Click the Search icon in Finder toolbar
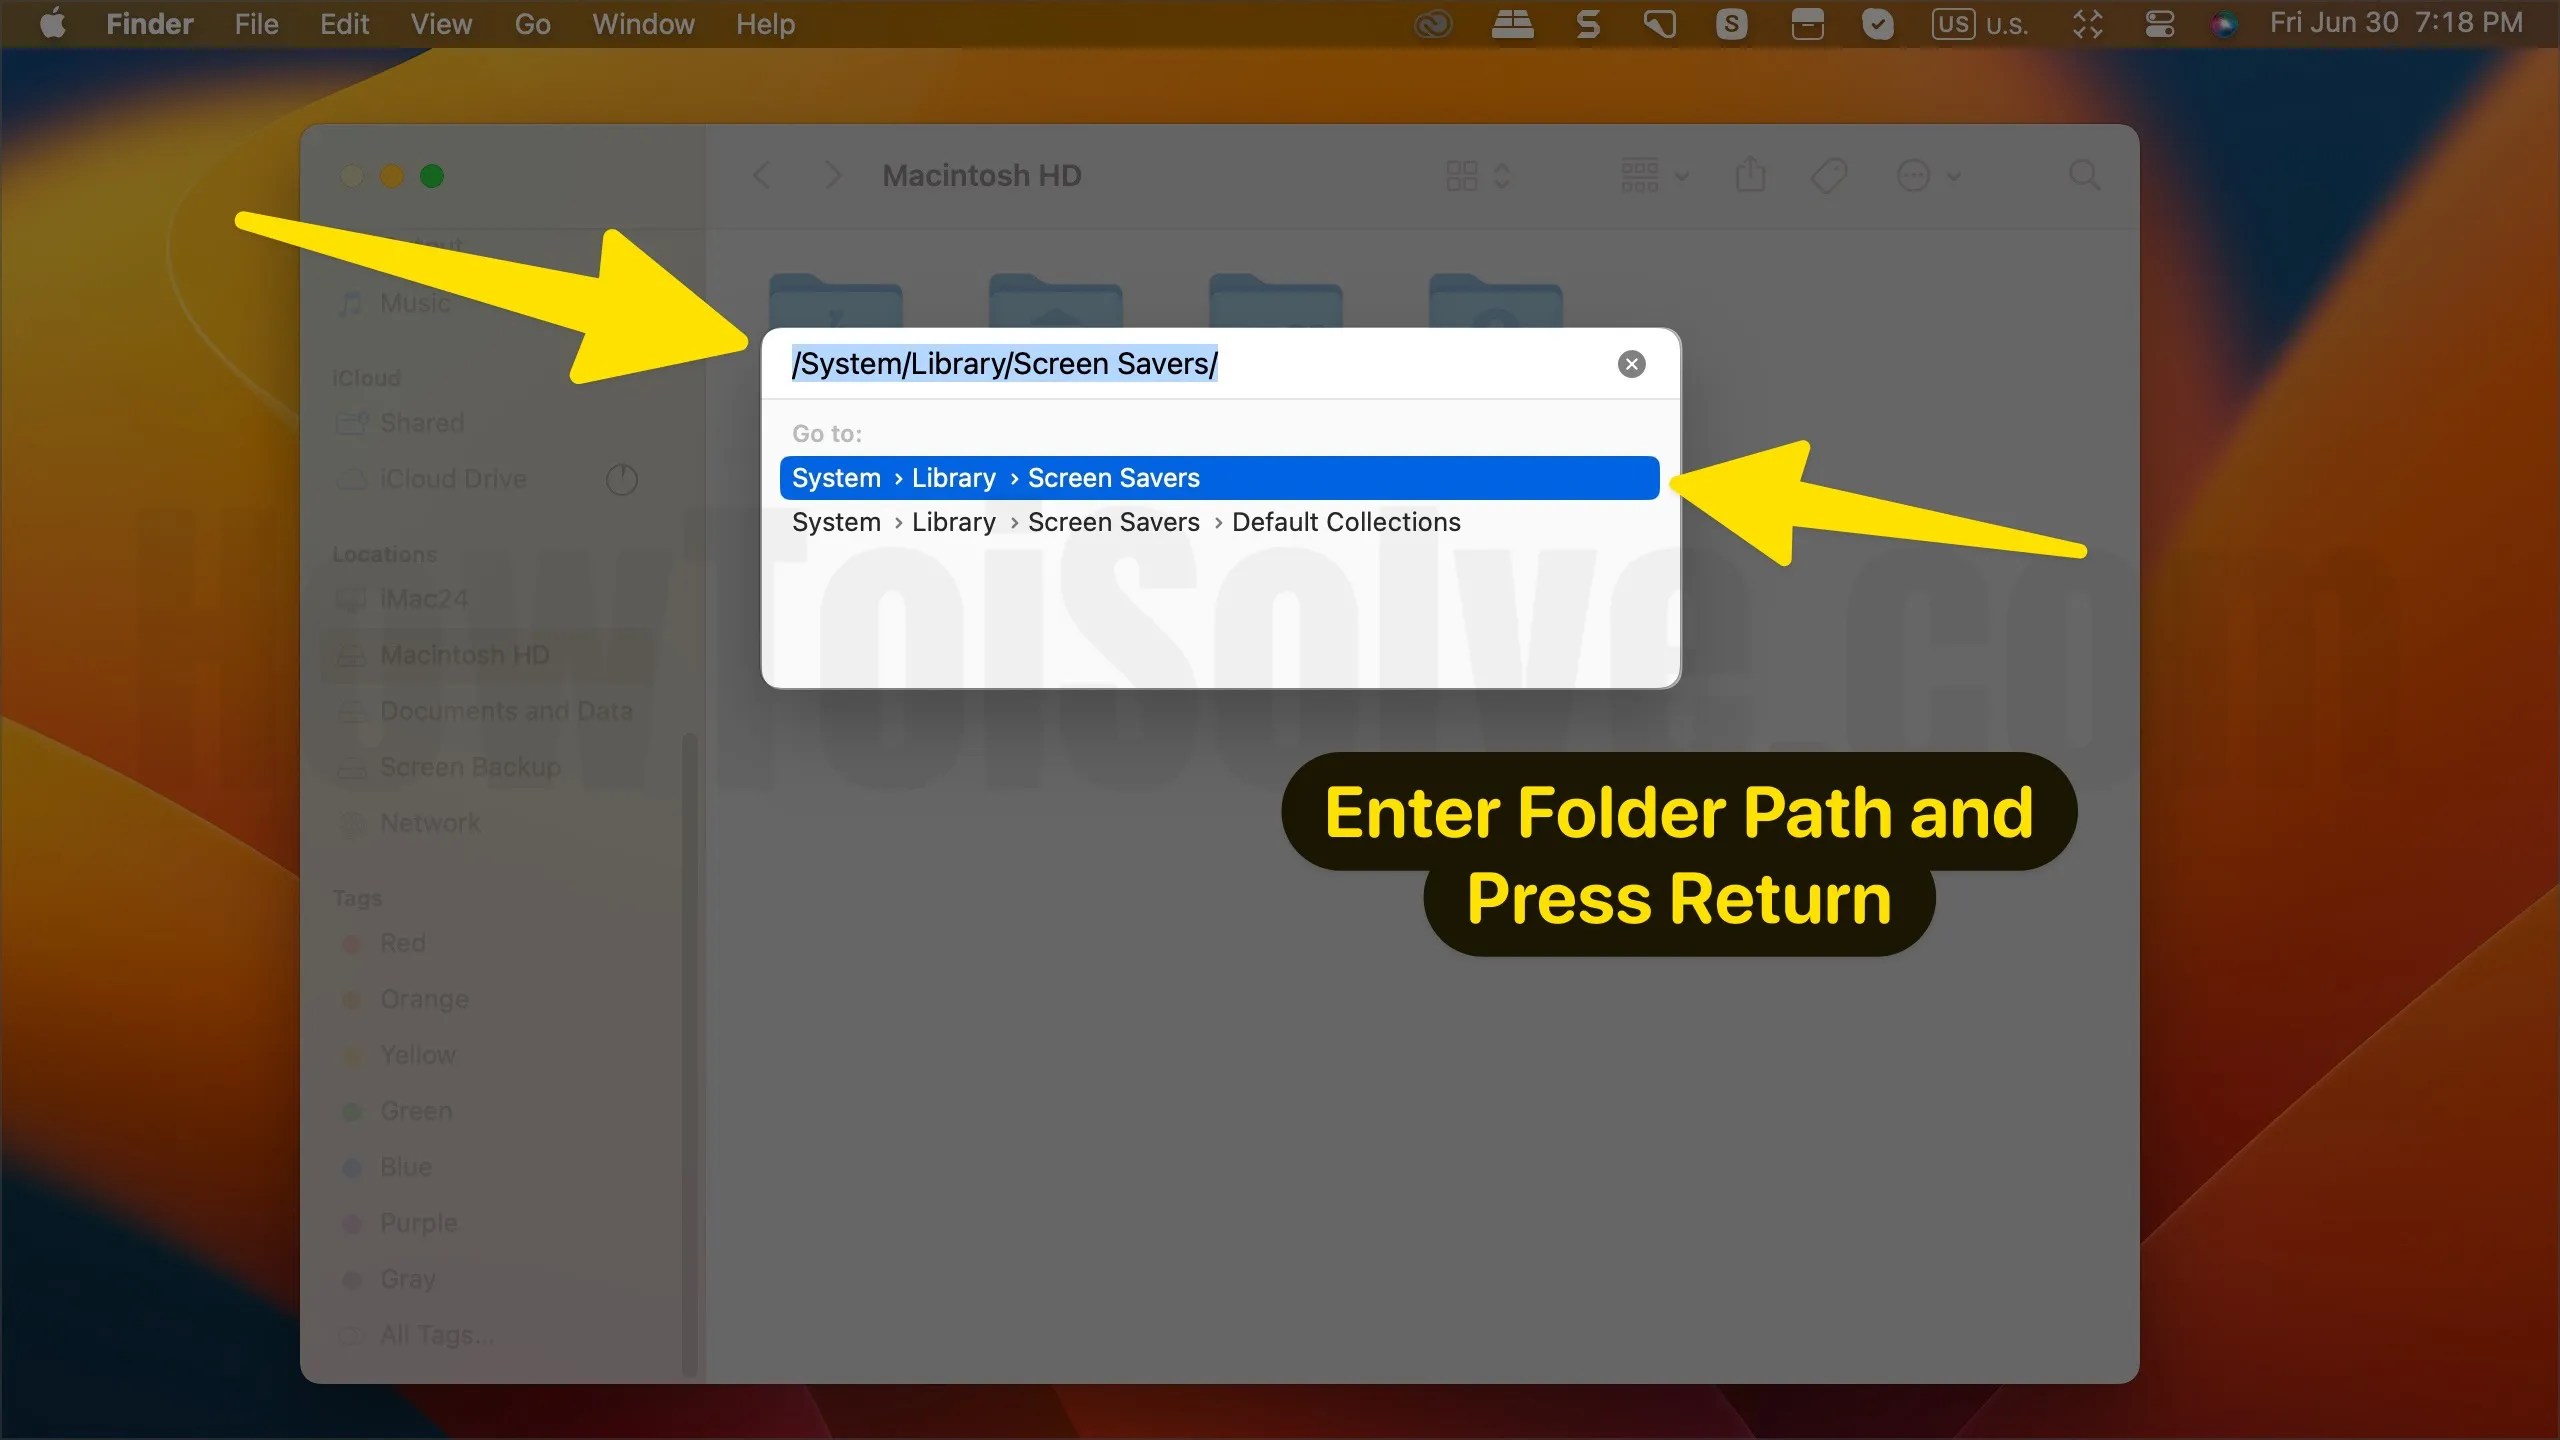The image size is (2560, 1440). pyautogui.click(x=2084, y=174)
